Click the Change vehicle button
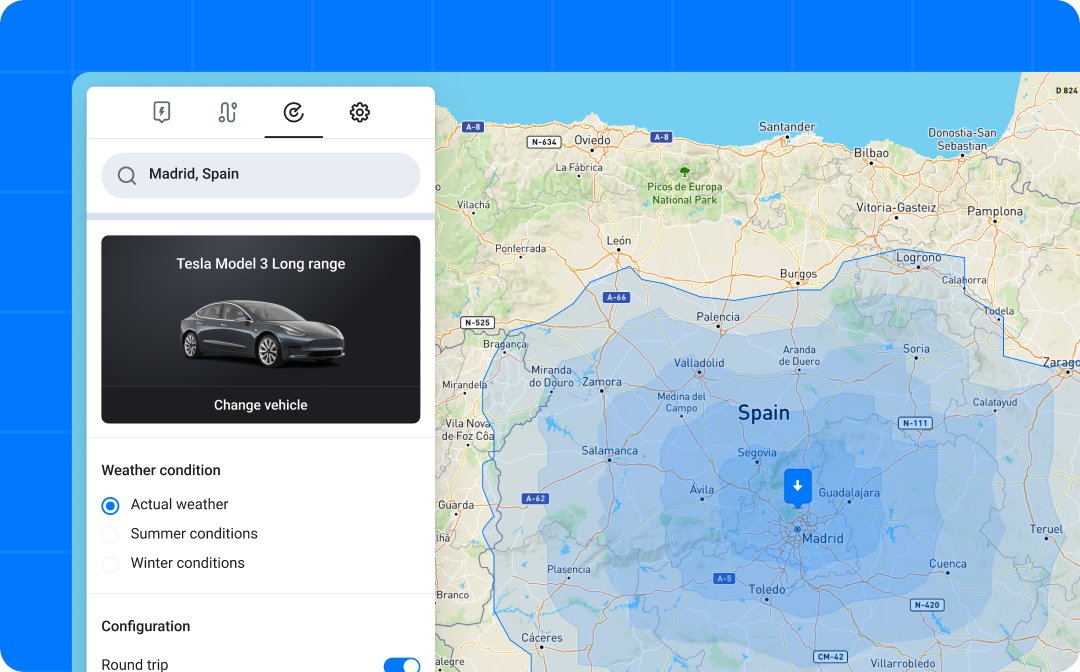1080x672 pixels. coord(260,405)
